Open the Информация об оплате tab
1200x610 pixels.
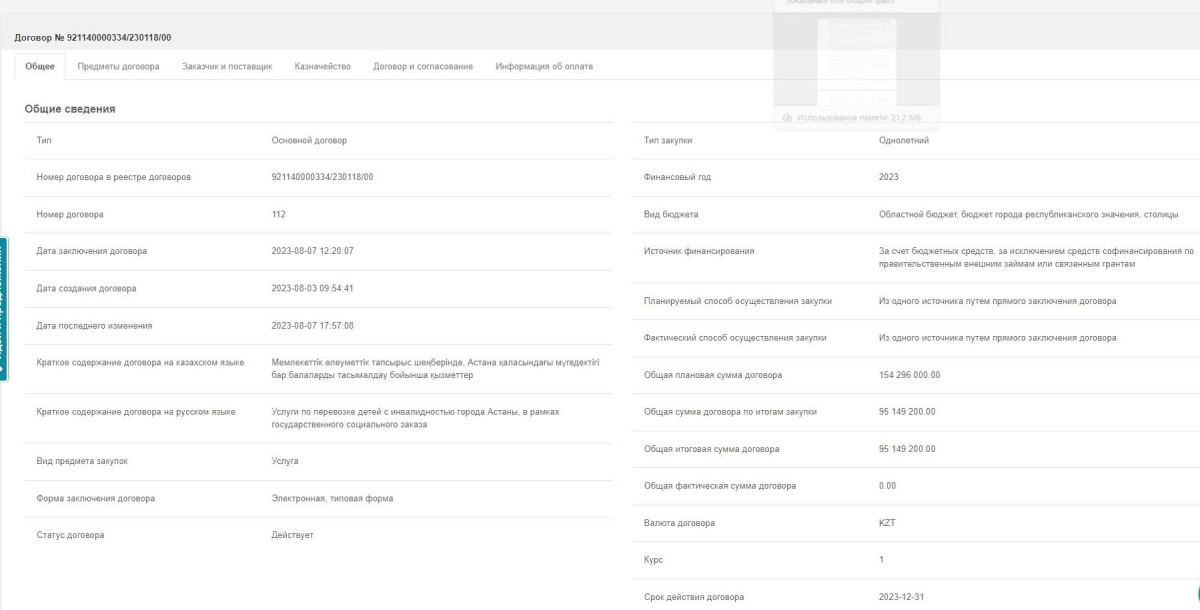point(544,66)
